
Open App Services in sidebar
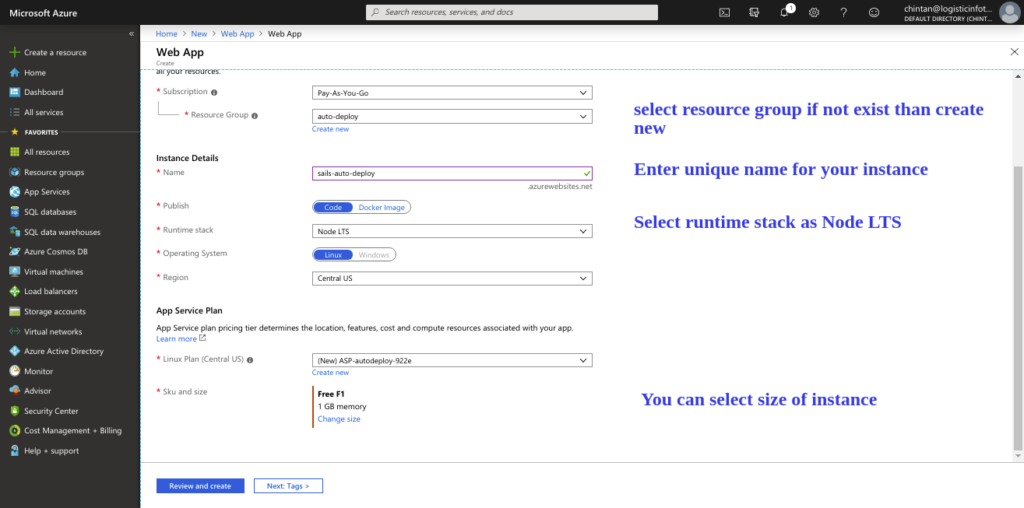tap(46, 192)
